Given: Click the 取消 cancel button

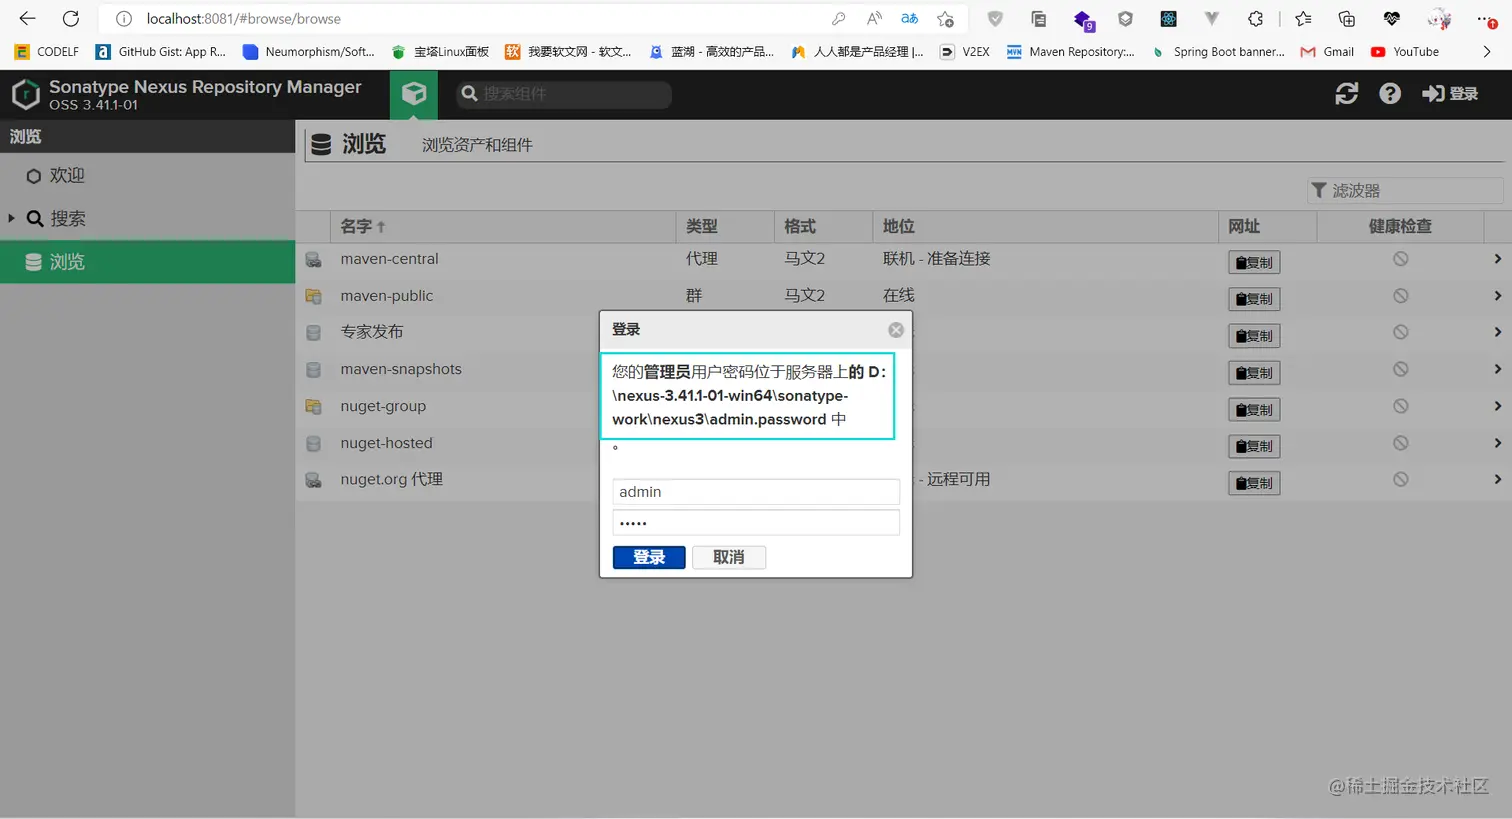Looking at the screenshot, I should pos(729,557).
